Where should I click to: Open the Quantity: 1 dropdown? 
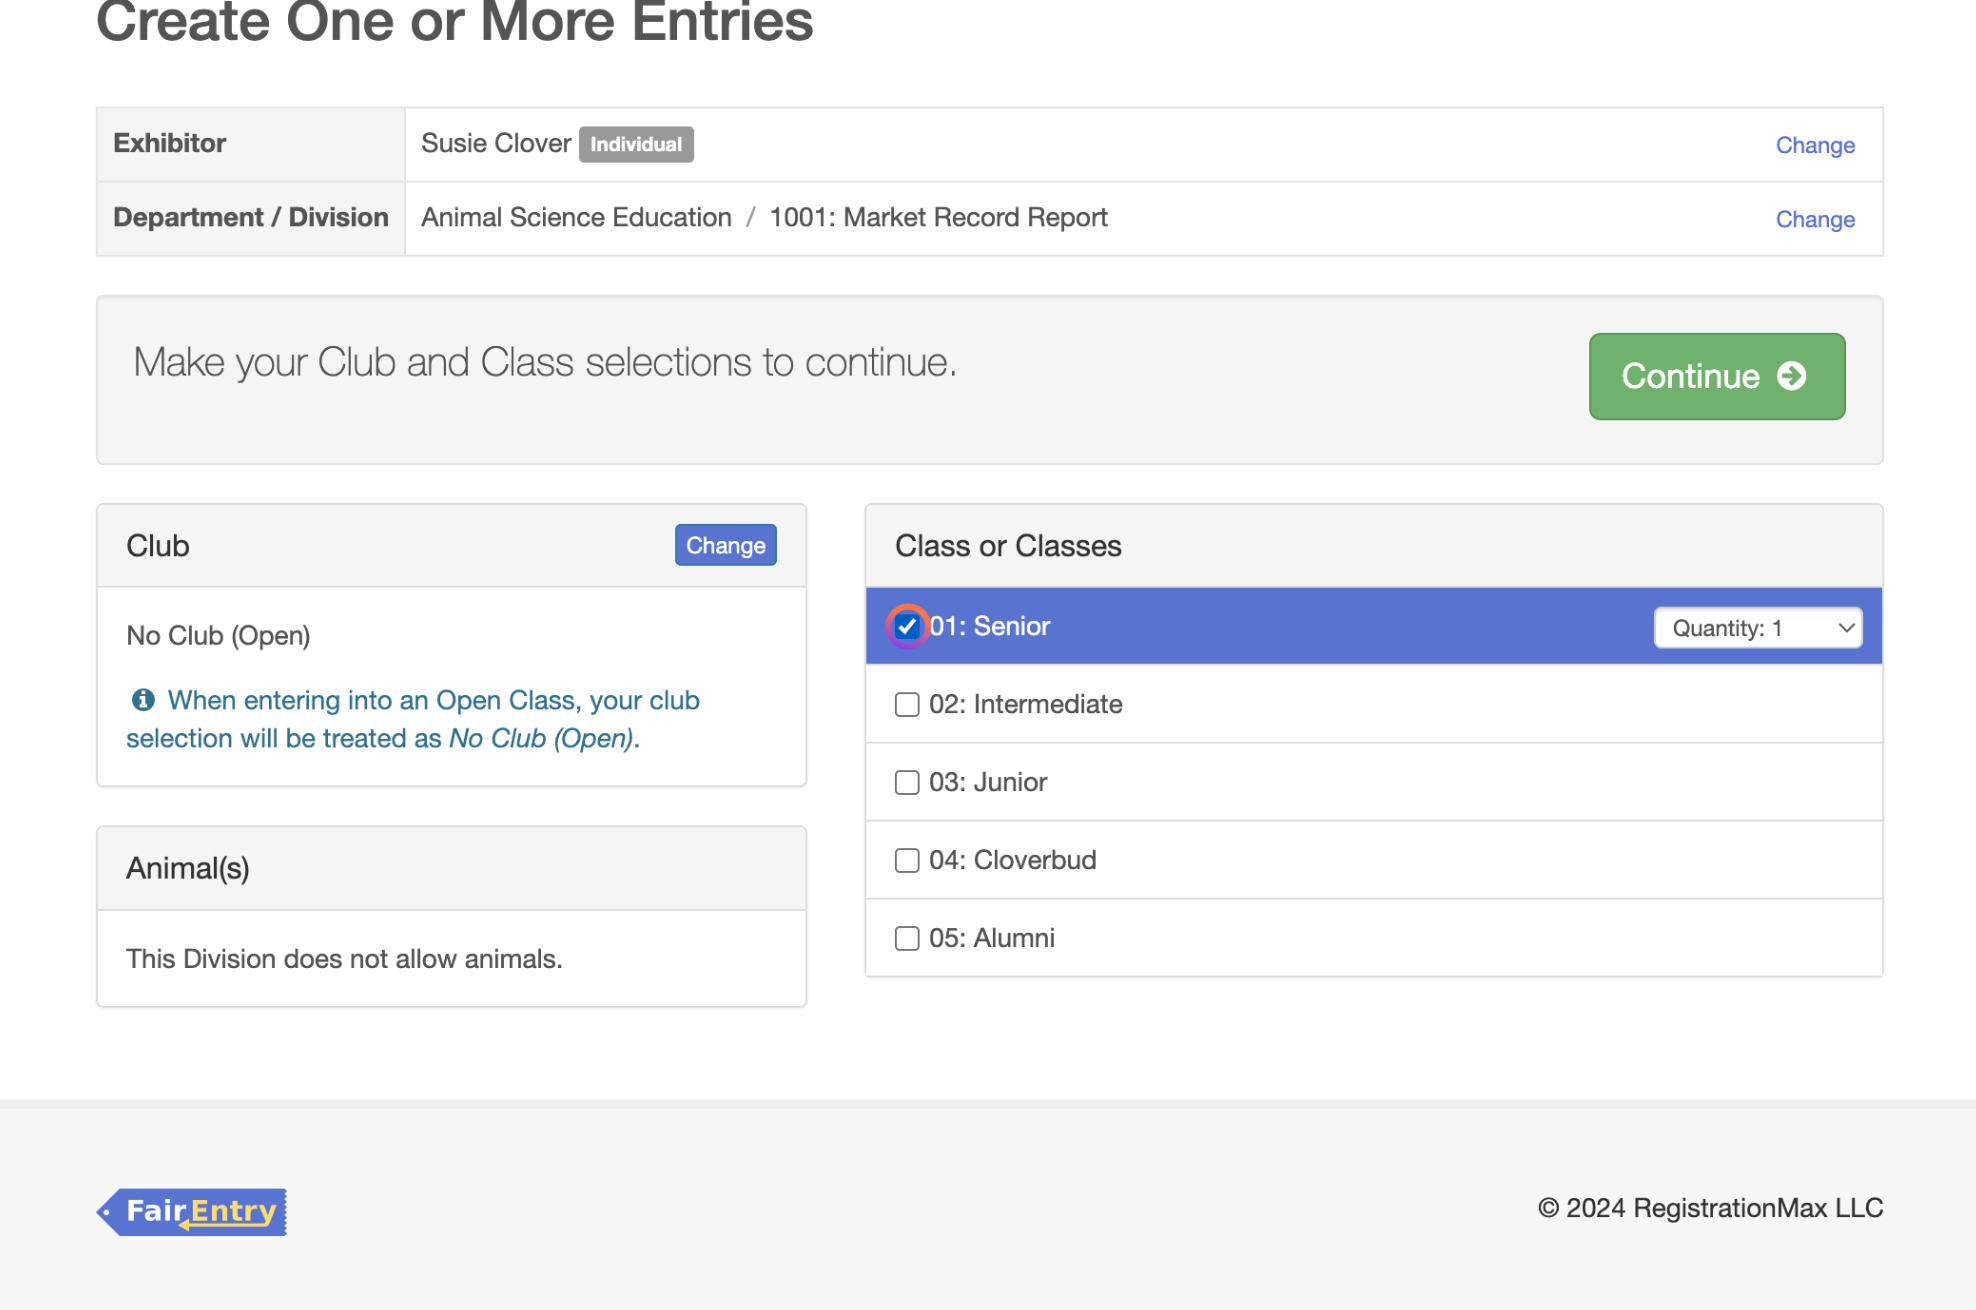point(1758,628)
